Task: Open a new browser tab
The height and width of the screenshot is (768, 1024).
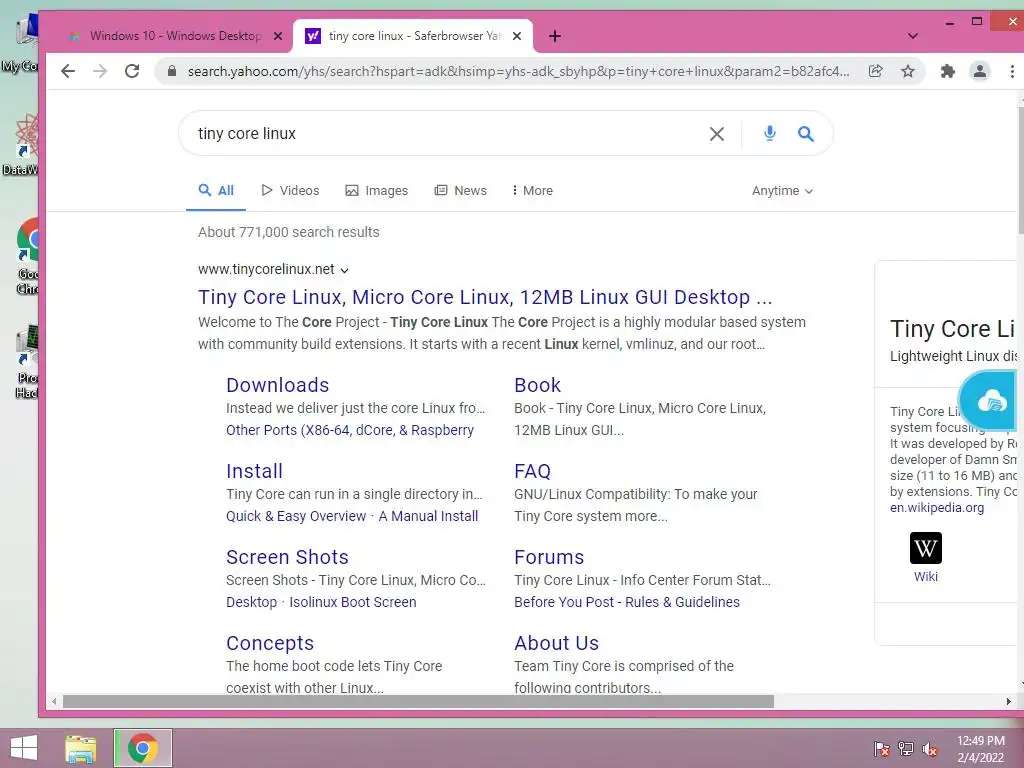Action: pos(554,36)
